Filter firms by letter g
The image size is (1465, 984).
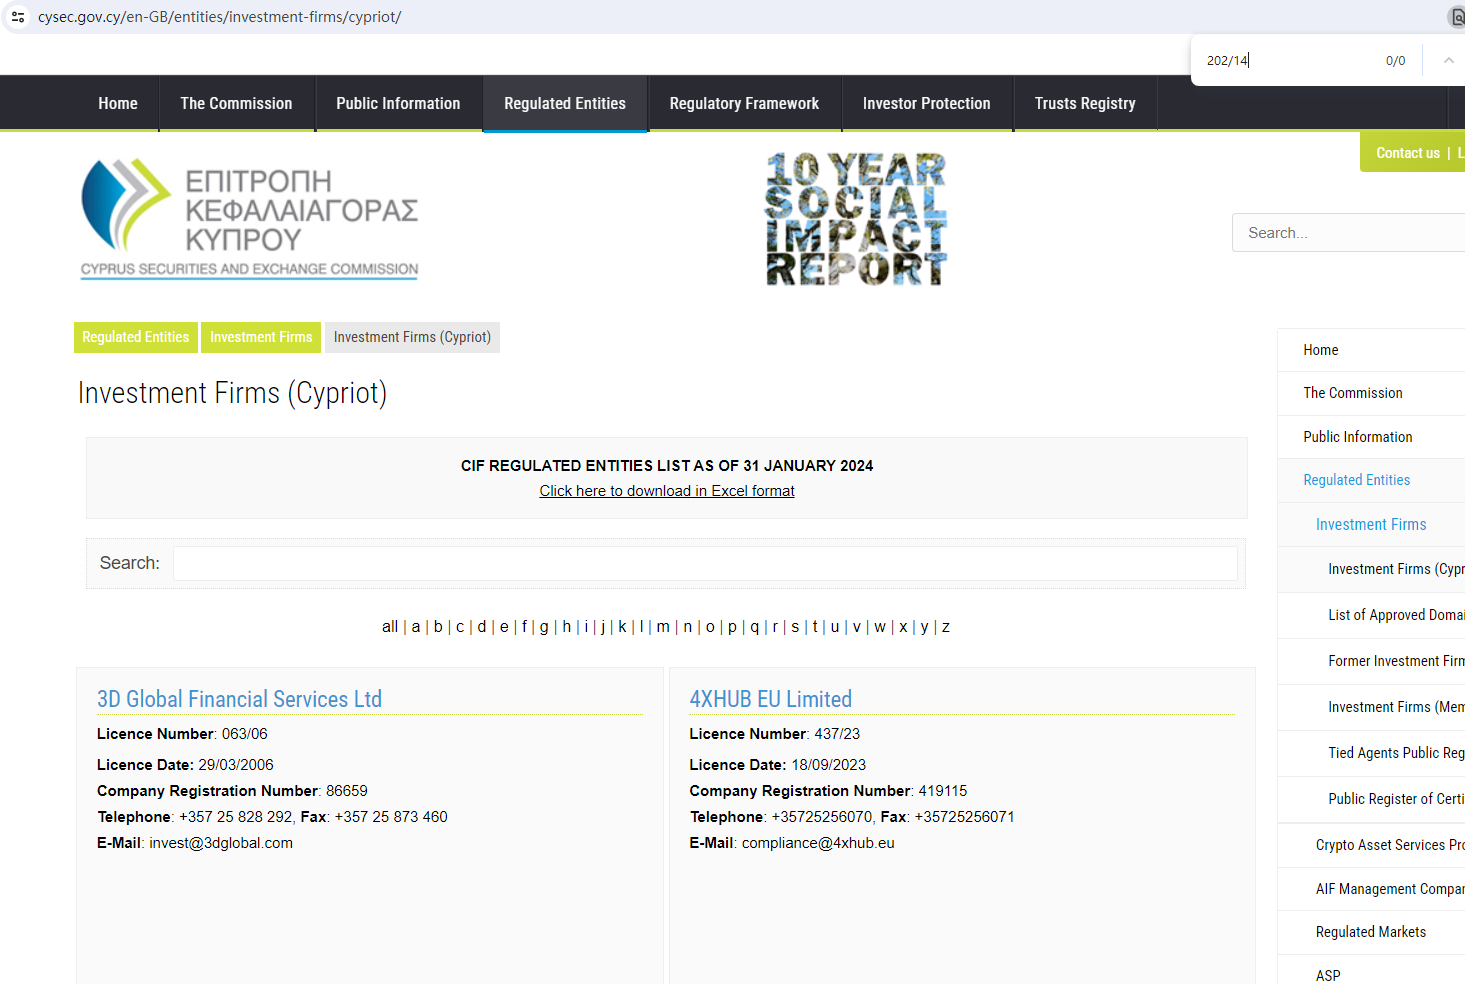point(544,627)
